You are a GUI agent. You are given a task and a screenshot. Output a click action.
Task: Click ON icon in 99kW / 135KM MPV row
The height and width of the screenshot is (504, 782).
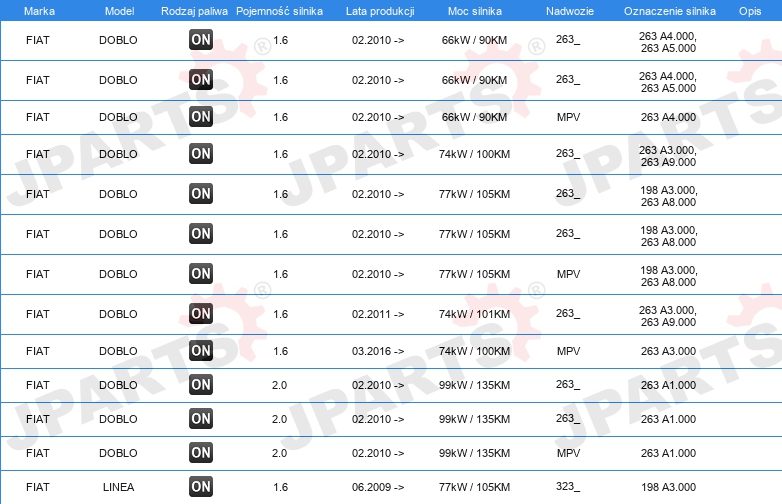[201, 453]
